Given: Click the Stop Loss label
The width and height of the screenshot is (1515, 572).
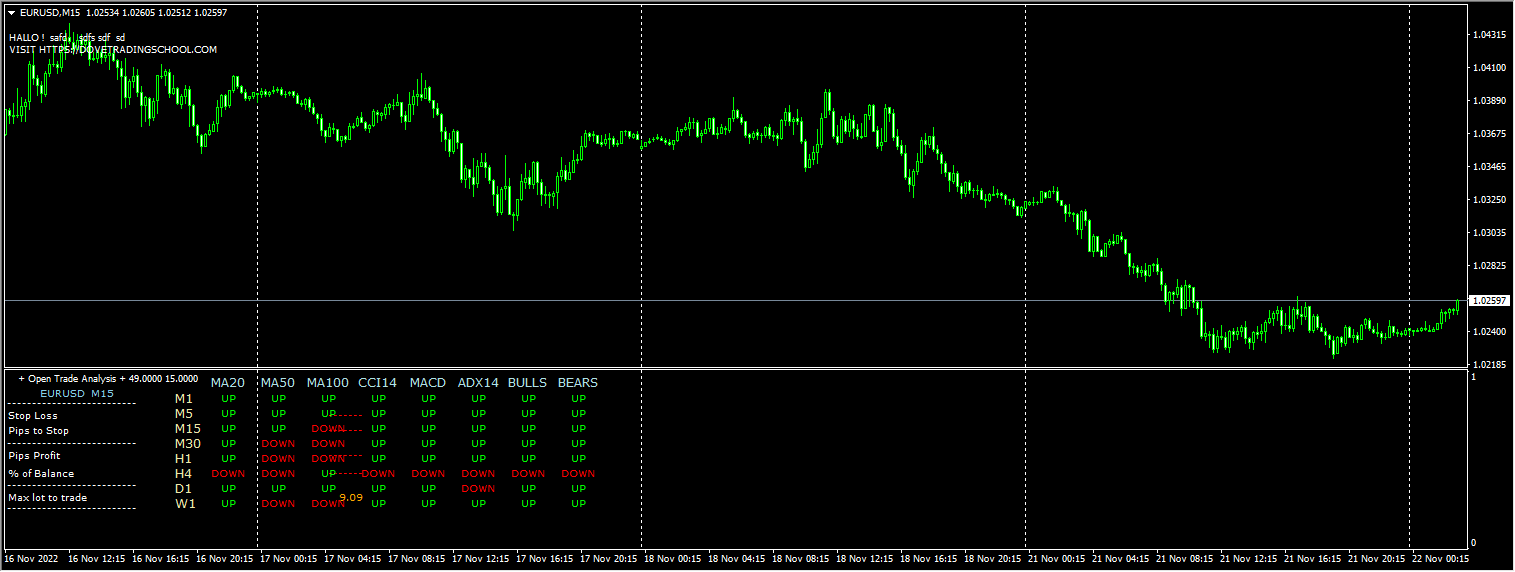Looking at the screenshot, I should (x=33, y=415).
